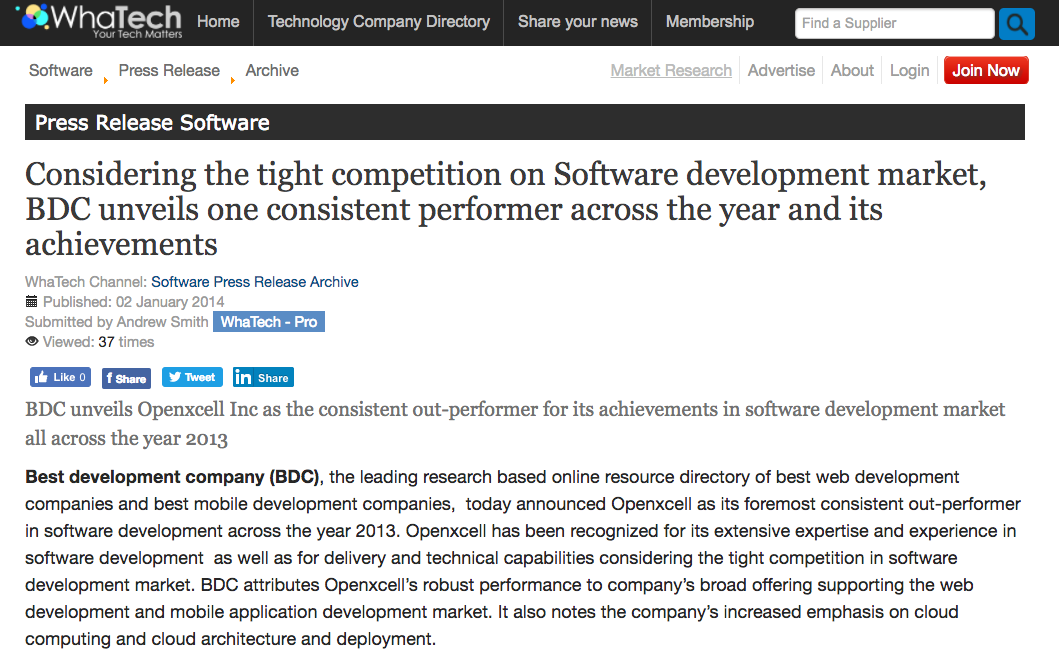1059x665 pixels.
Task: Open the Home menu item
Action: click(218, 21)
